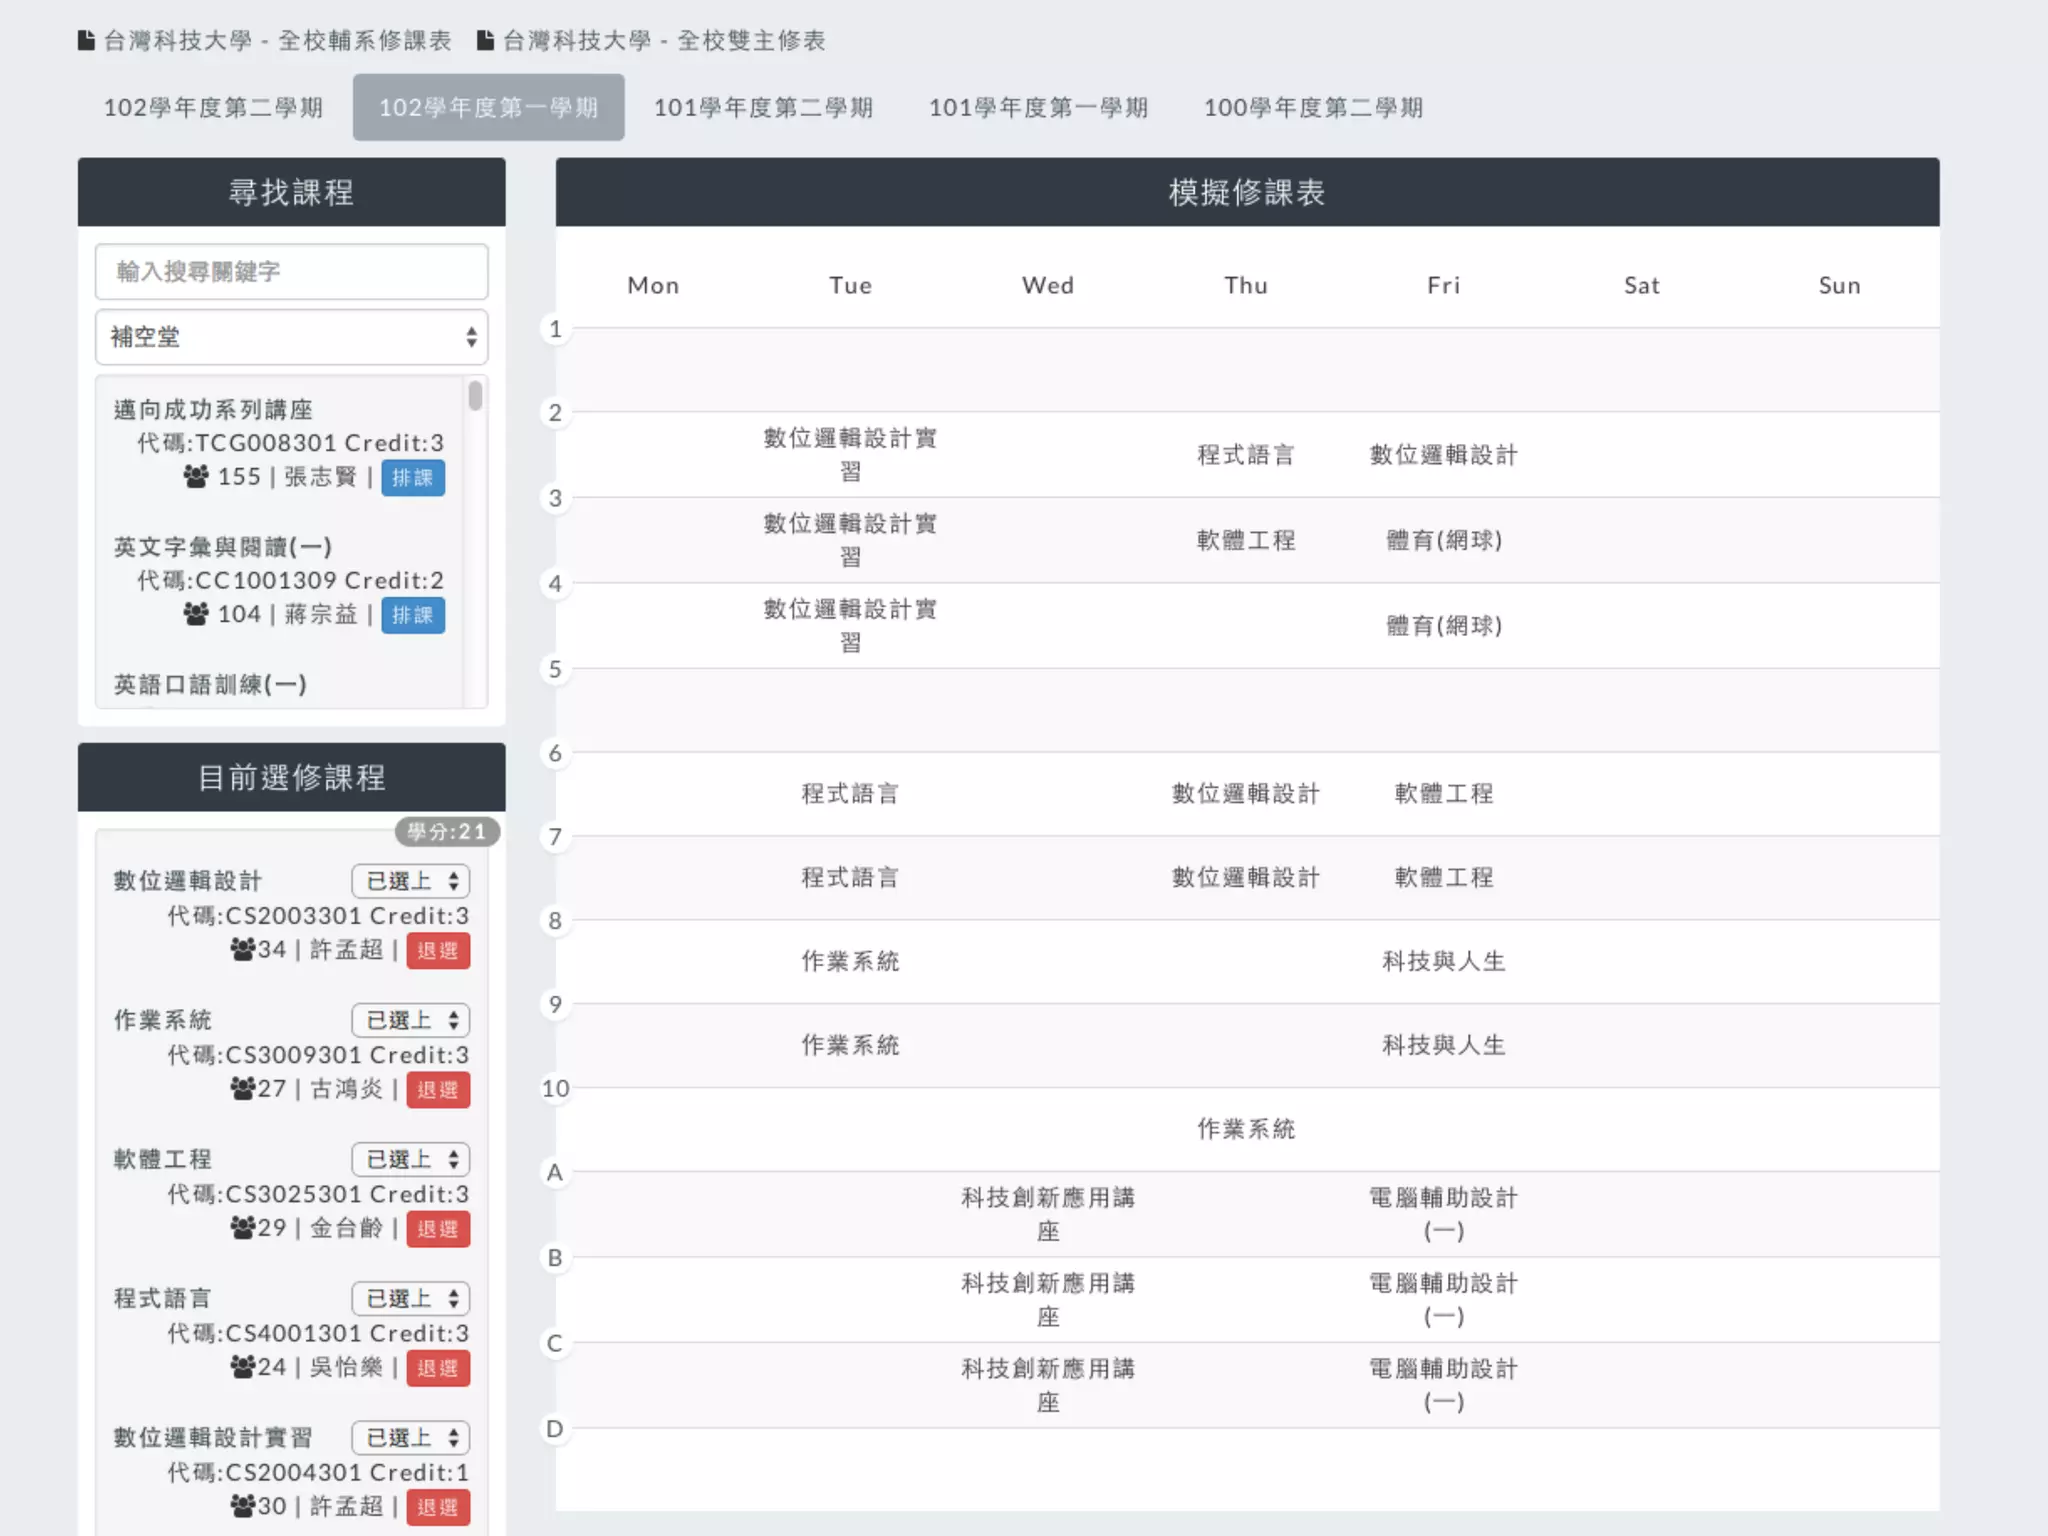
Task: Open 已選上 status dropdown for 作業系統
Action: tap(410, 1019)
